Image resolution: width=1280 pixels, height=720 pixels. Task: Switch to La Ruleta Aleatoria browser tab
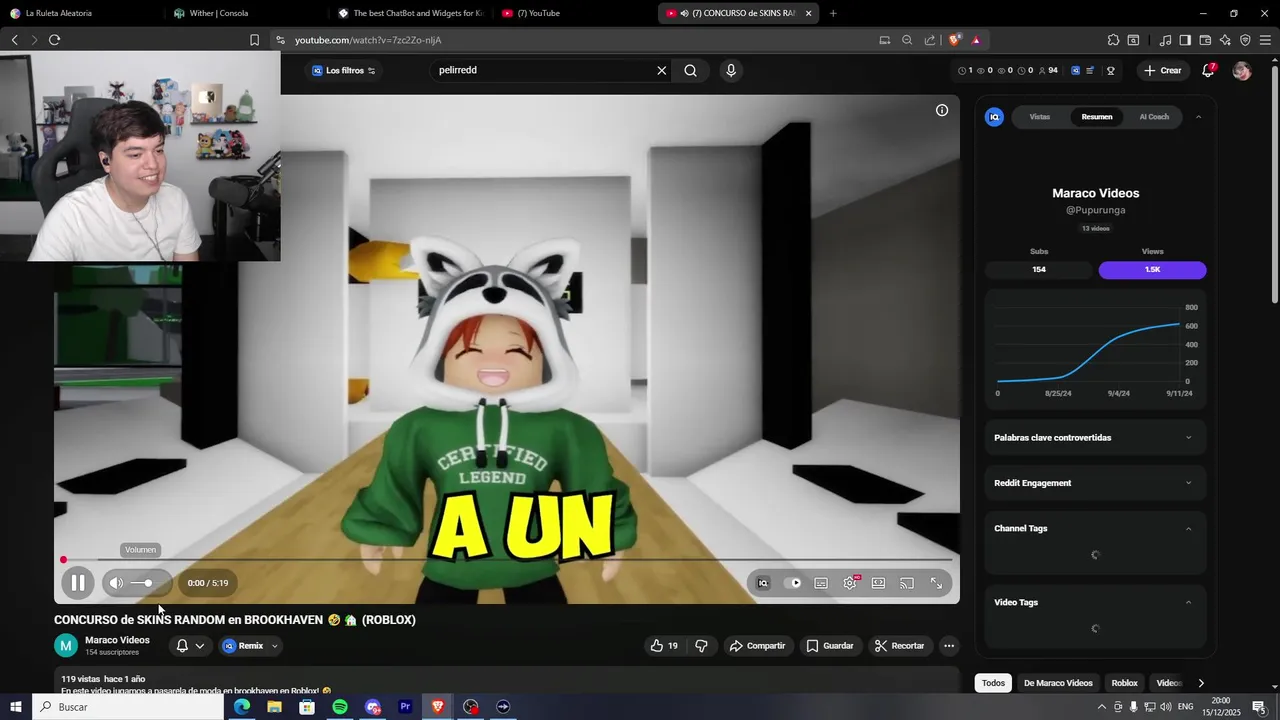point(79,13)
